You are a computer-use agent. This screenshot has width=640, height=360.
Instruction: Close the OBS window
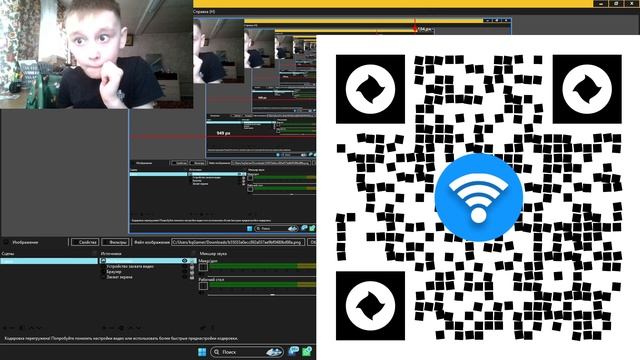click(632, 3)
